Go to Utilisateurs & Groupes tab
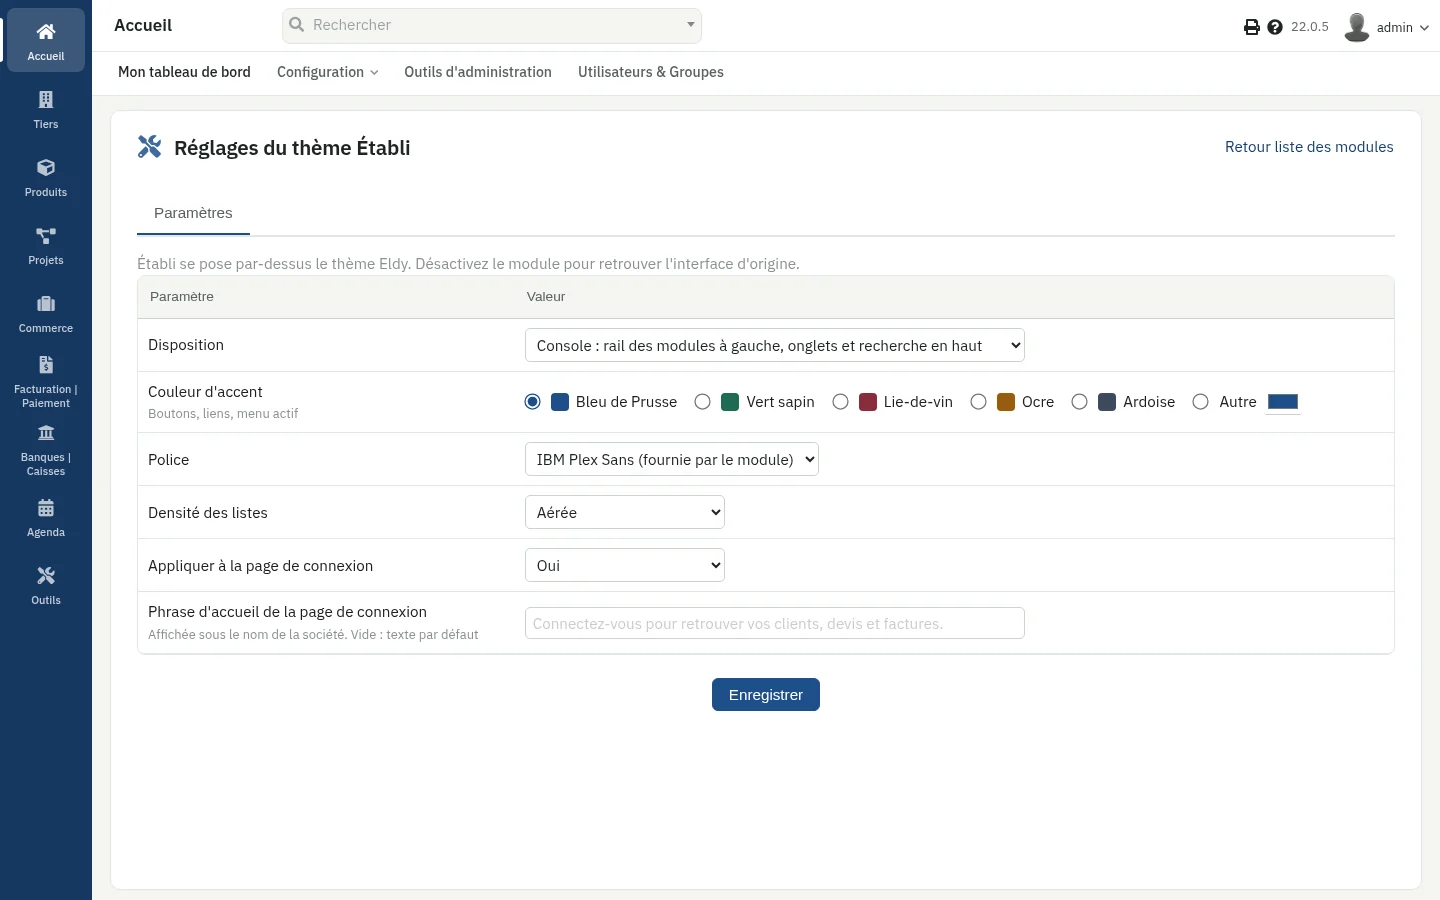This screenshot has height=900, width=1440. pos(651,72)
